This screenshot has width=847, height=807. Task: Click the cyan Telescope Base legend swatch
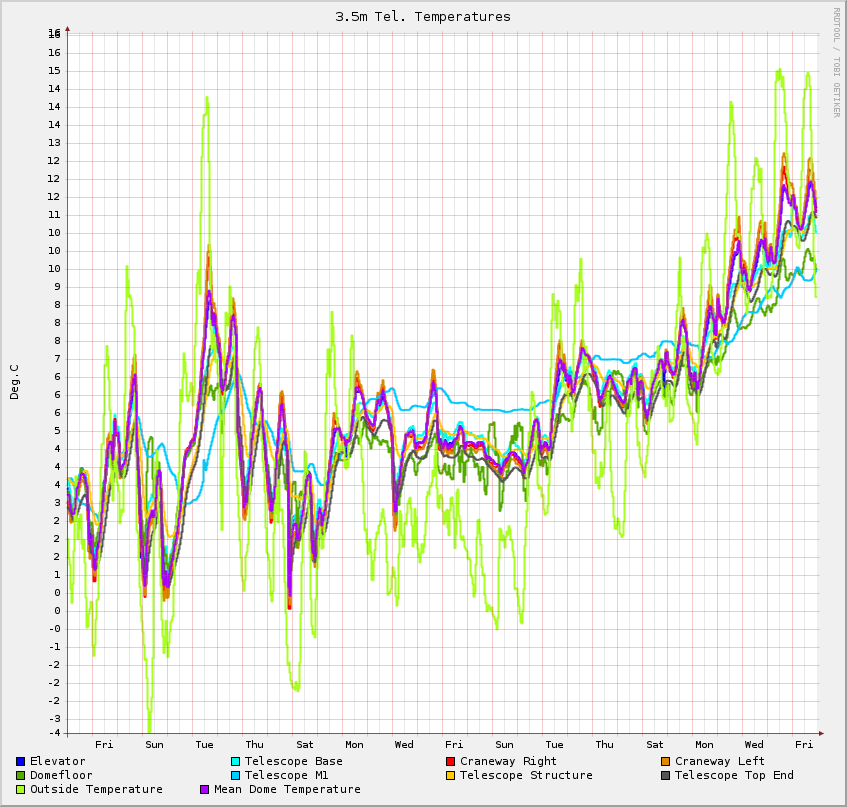(x=236, y=762)
